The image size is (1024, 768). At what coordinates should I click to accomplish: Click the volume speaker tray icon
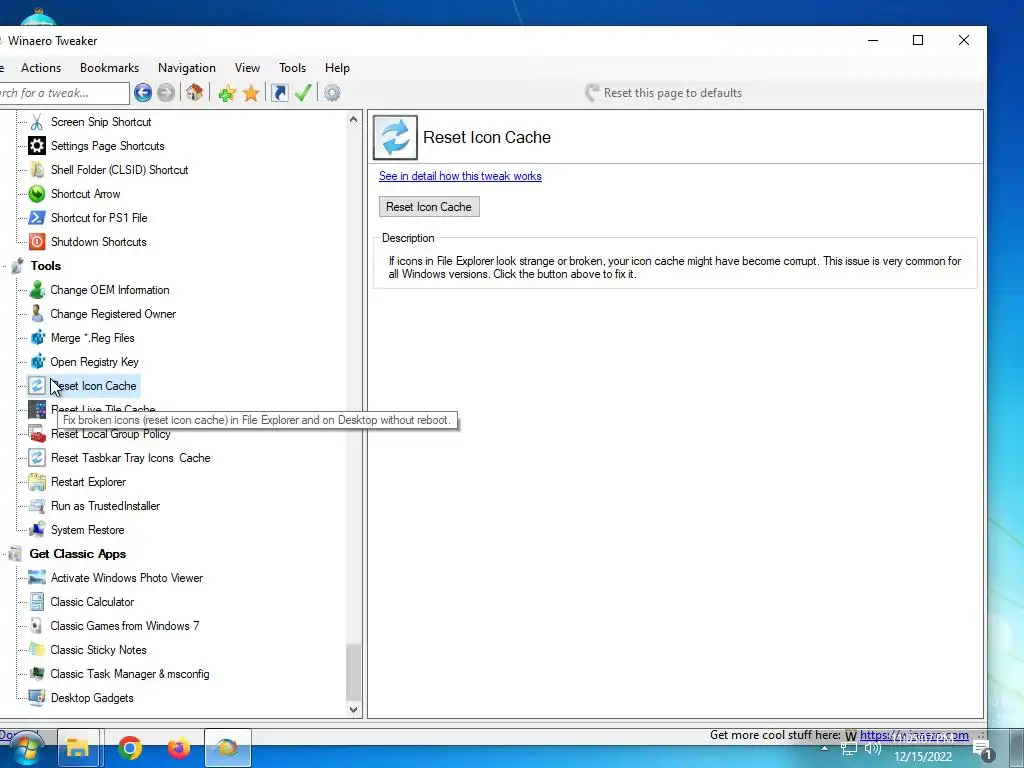872,749
